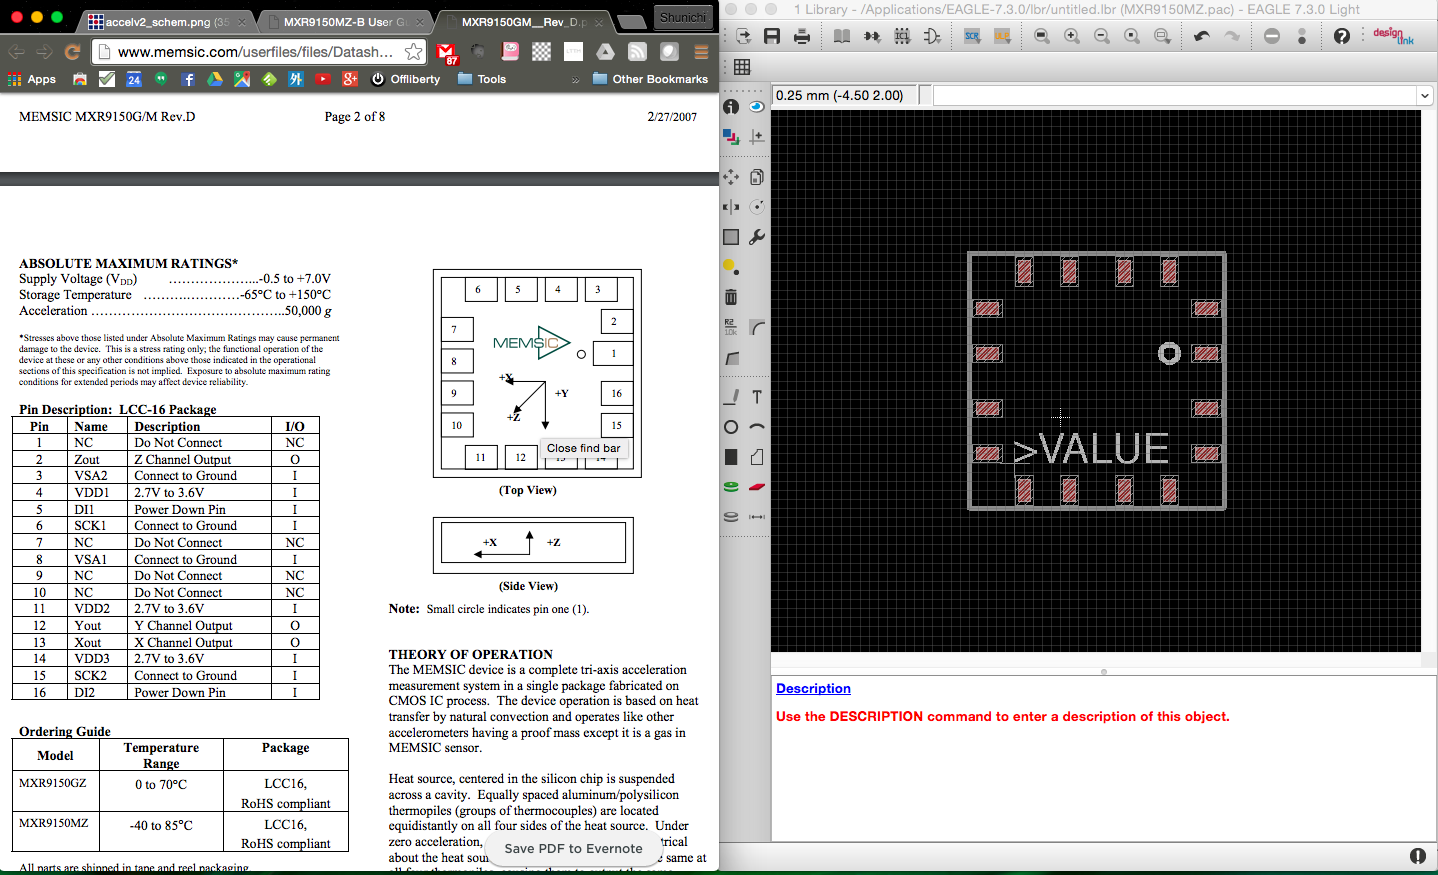Zoom out on EAGLE canvas
The height and width of the screenshot is (875, 1438).
coord(1102,36)
